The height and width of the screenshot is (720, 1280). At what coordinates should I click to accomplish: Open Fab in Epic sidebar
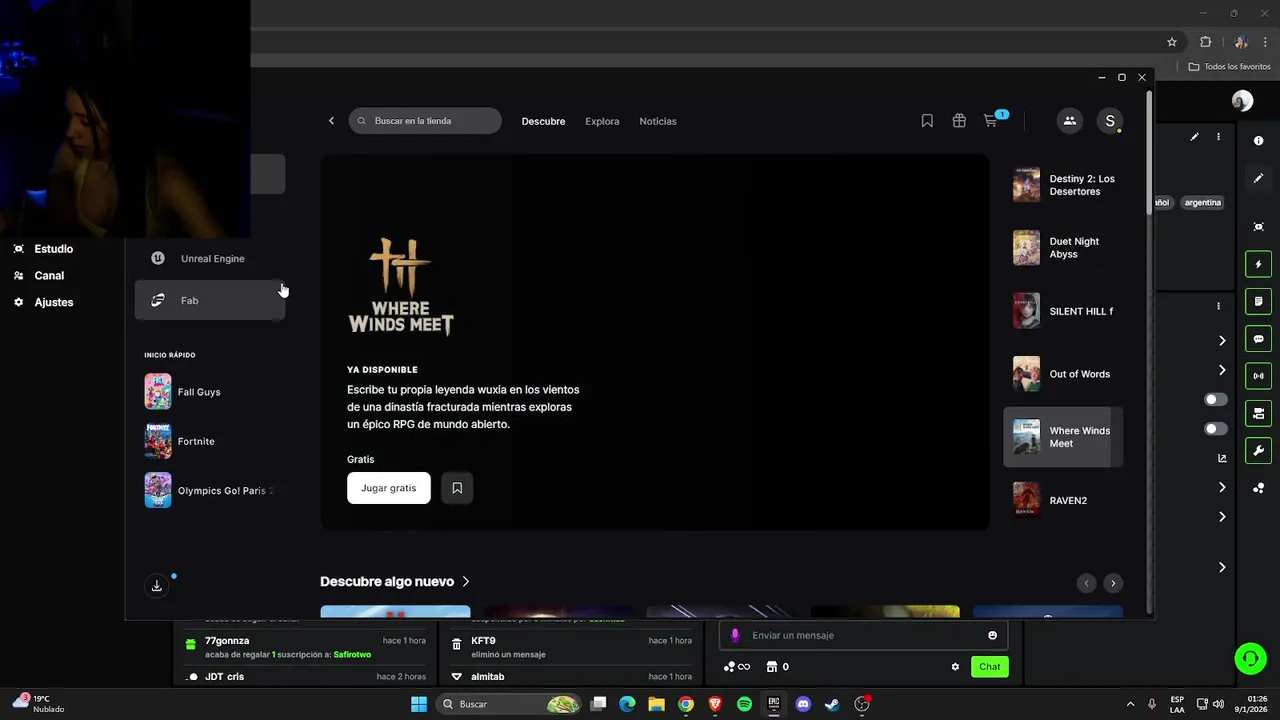click(x=210, y=300)
